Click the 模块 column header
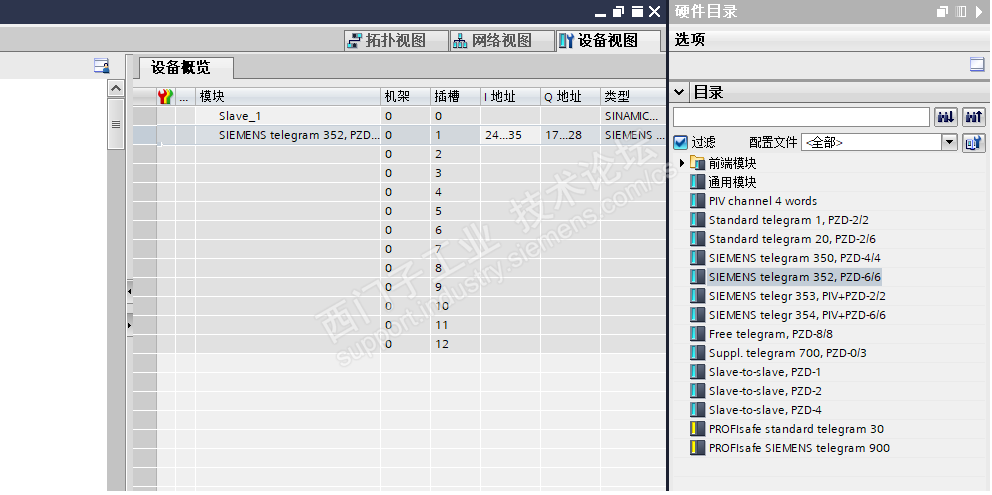Screen dimensions: 992x495 [287, 96]
